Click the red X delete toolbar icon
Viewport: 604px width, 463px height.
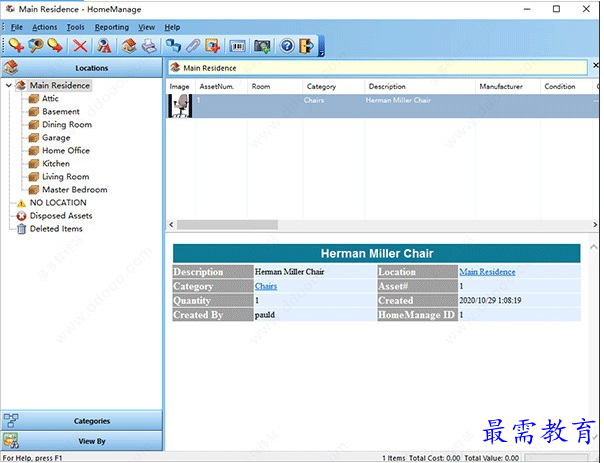click(81, 46)
